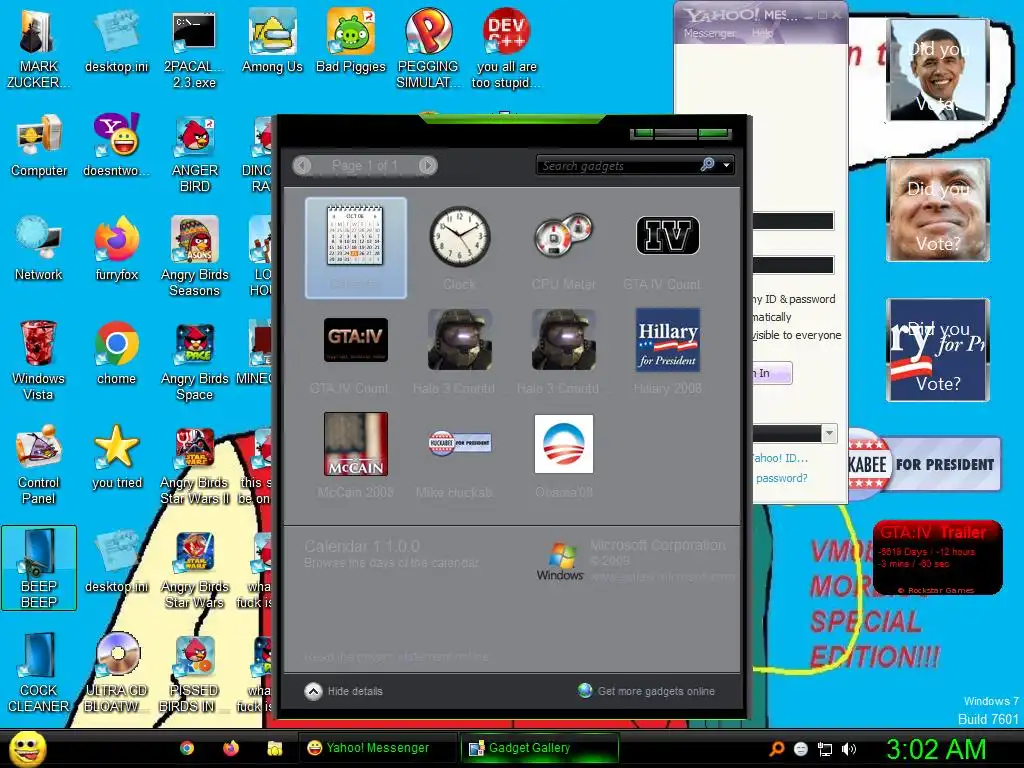This screenshot has width=1024, height=768.
Task: Open the PISSED BIRDS IN desktop shortcut
Action: click(x=194, y=672)
